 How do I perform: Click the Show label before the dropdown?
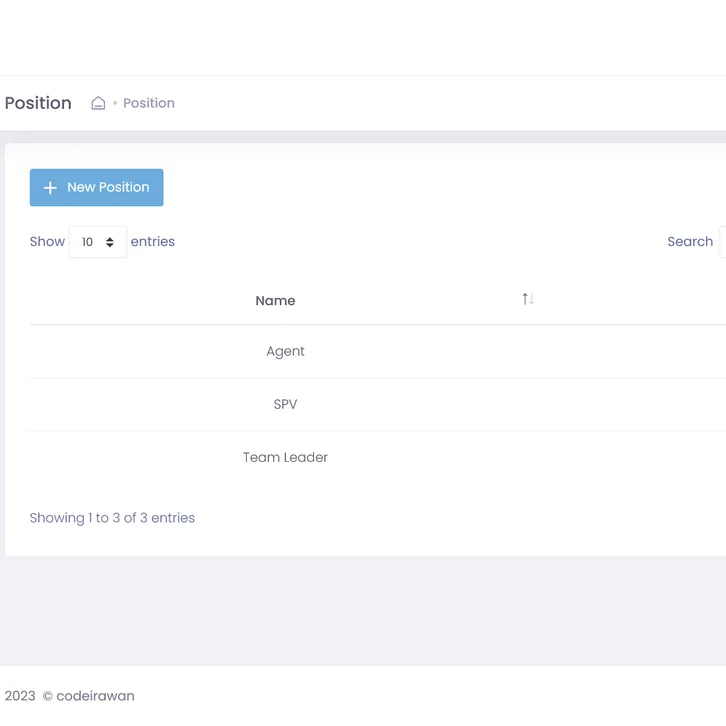point(47,242)
